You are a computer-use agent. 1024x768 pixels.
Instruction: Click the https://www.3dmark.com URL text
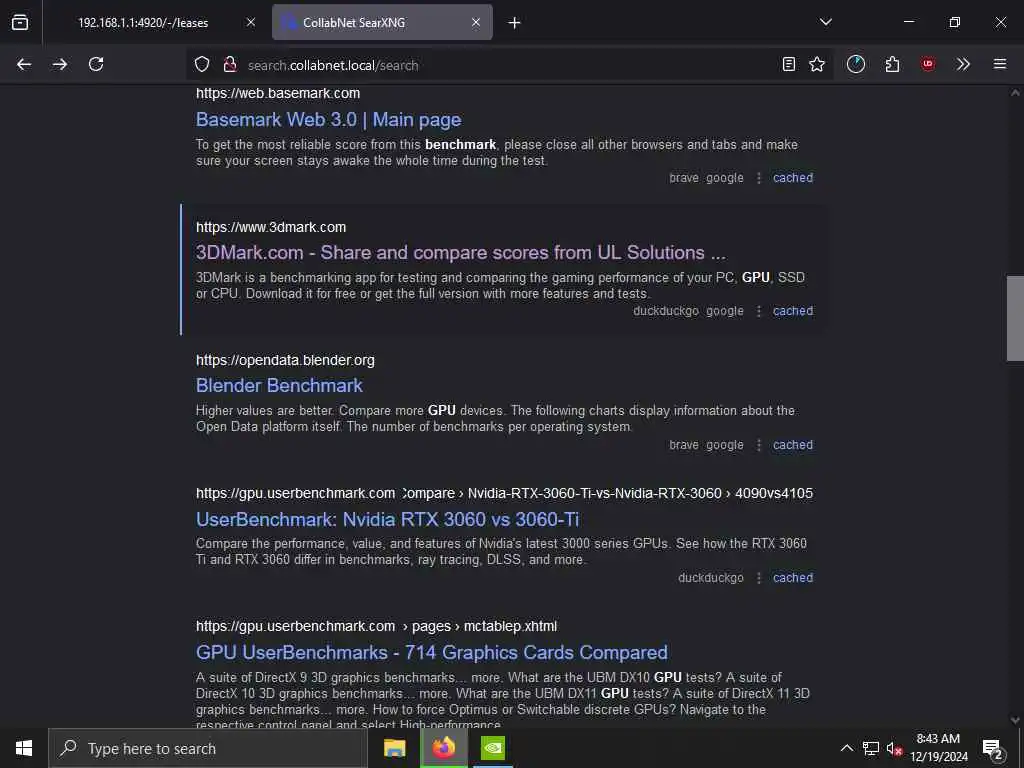pyautogui.click(x=271, y=227)
